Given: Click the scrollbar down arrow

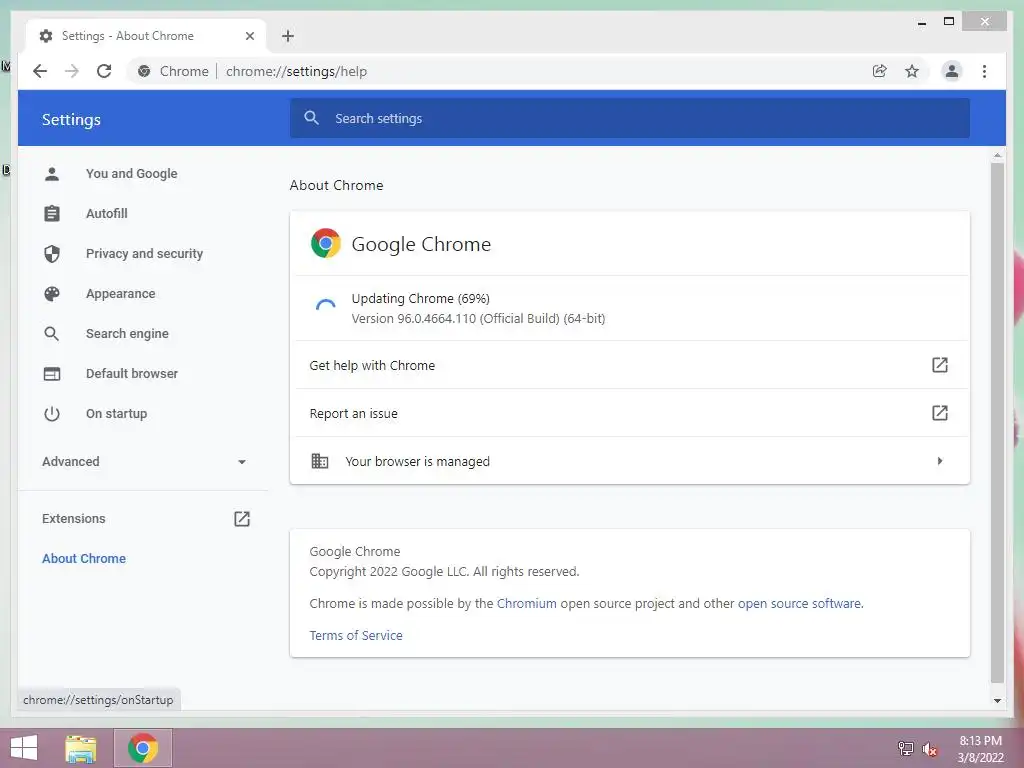Looking at the screenshot, I should (x=997, y=701).
